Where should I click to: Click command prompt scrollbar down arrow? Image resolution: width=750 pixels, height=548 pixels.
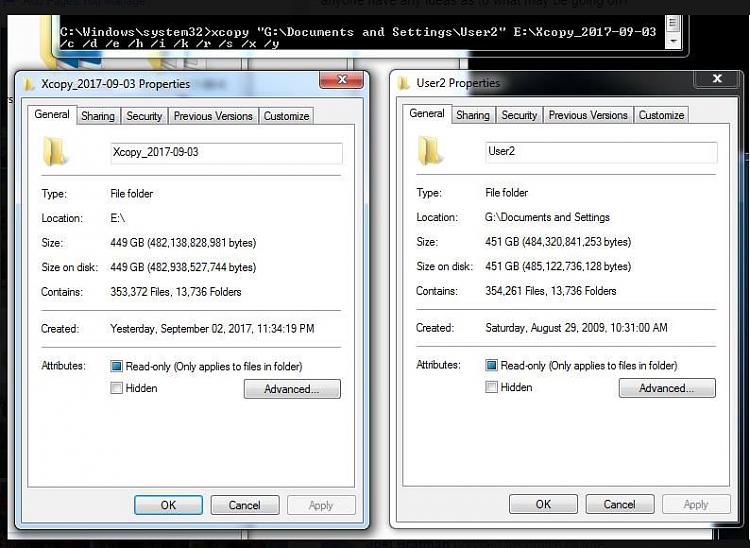673,41
